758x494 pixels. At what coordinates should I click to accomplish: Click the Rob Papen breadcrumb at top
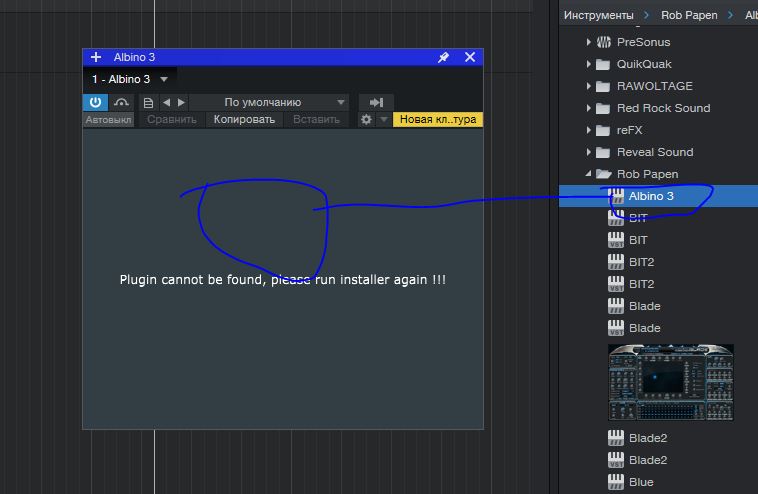click(689, 15)
